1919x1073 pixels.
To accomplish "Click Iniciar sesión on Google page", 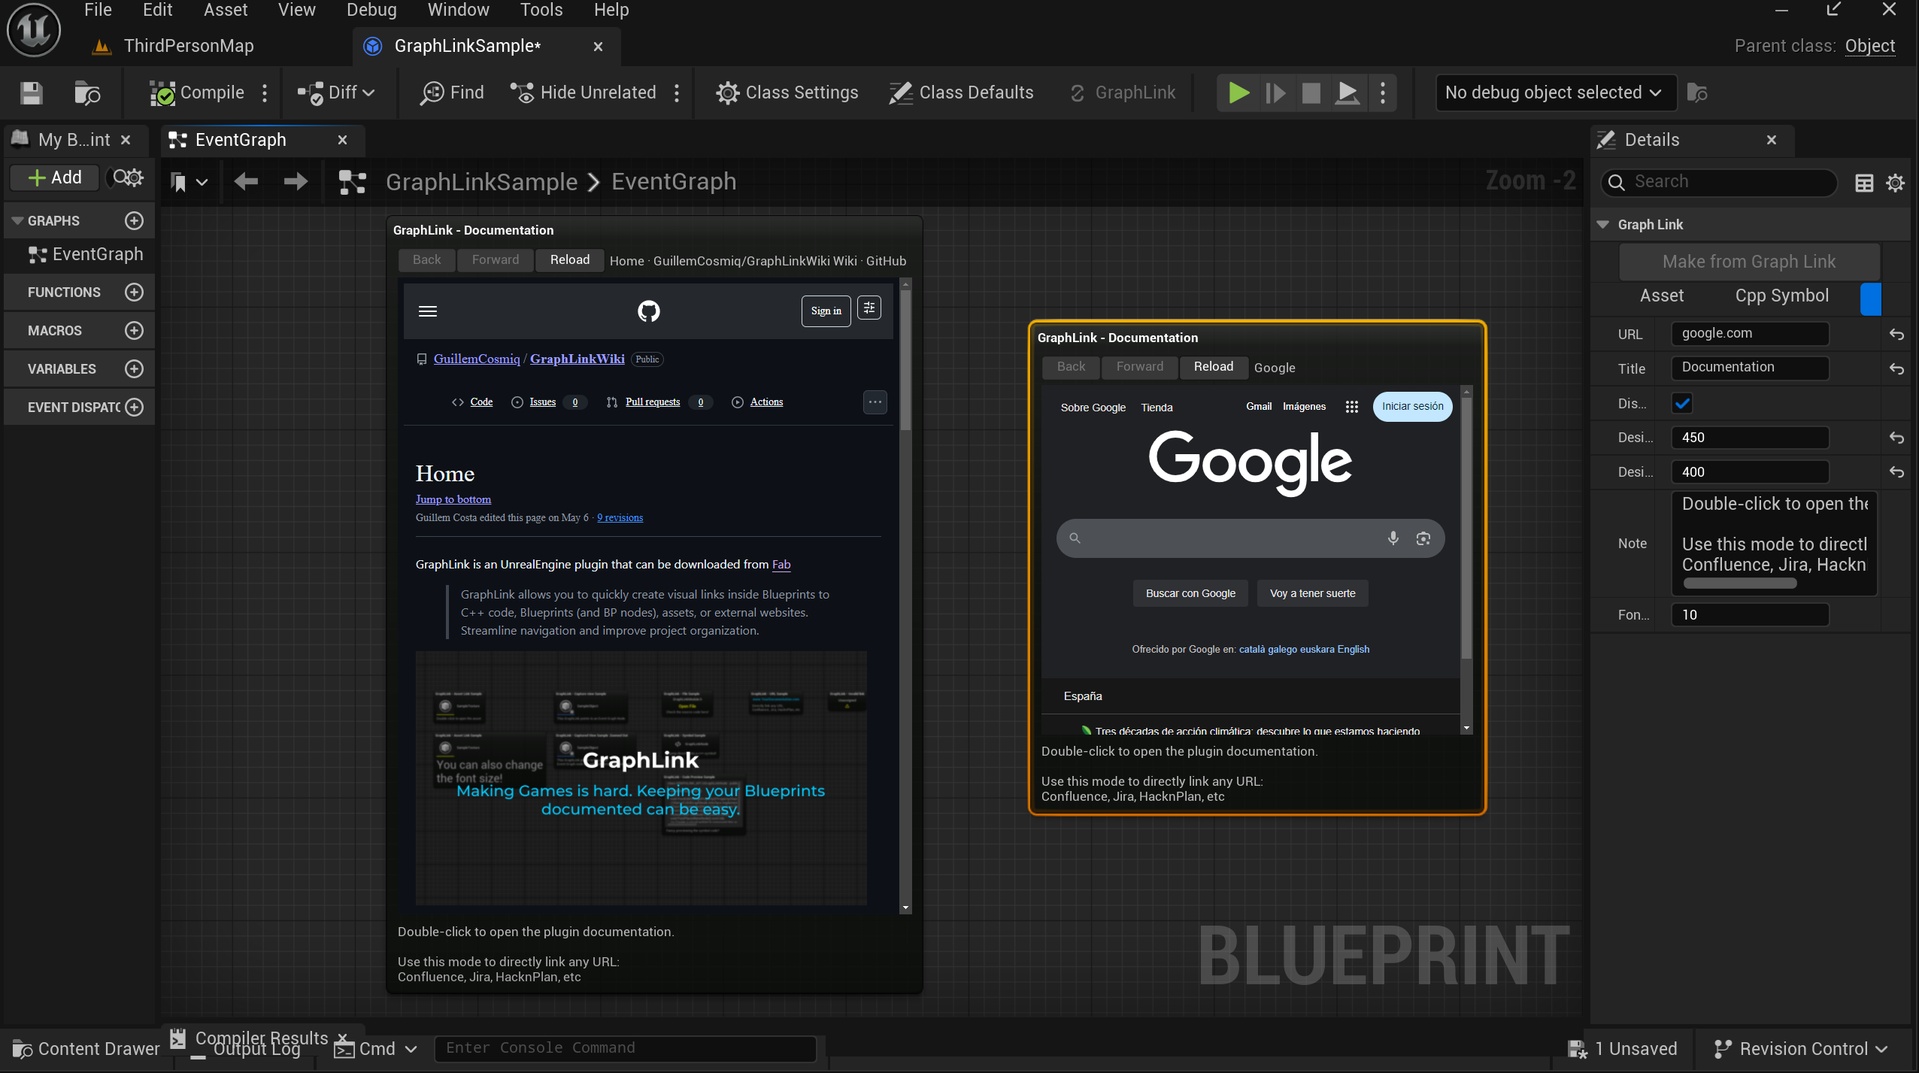I will click(x=1412, y=406).
